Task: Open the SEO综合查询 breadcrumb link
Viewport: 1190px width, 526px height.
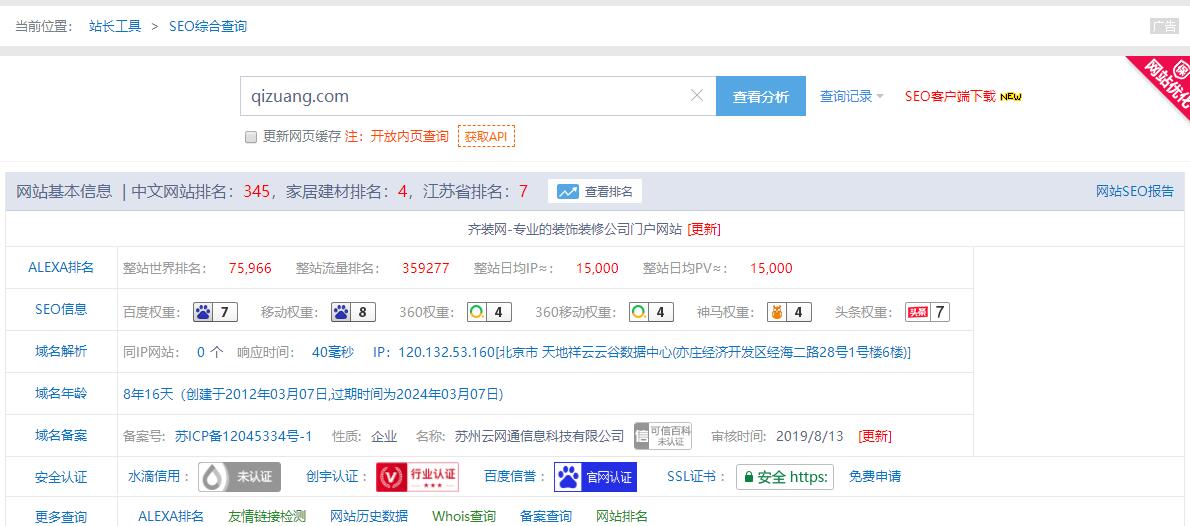Action: tap(208, 27)
